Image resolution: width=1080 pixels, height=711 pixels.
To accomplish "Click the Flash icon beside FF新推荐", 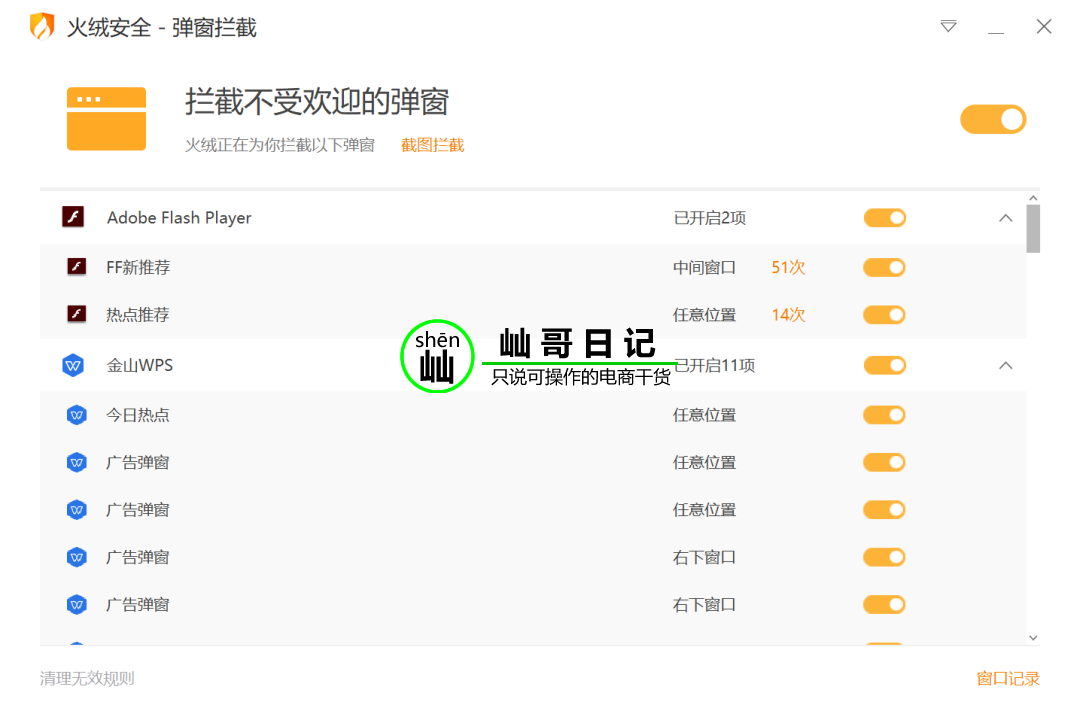I will click(76, 267).
